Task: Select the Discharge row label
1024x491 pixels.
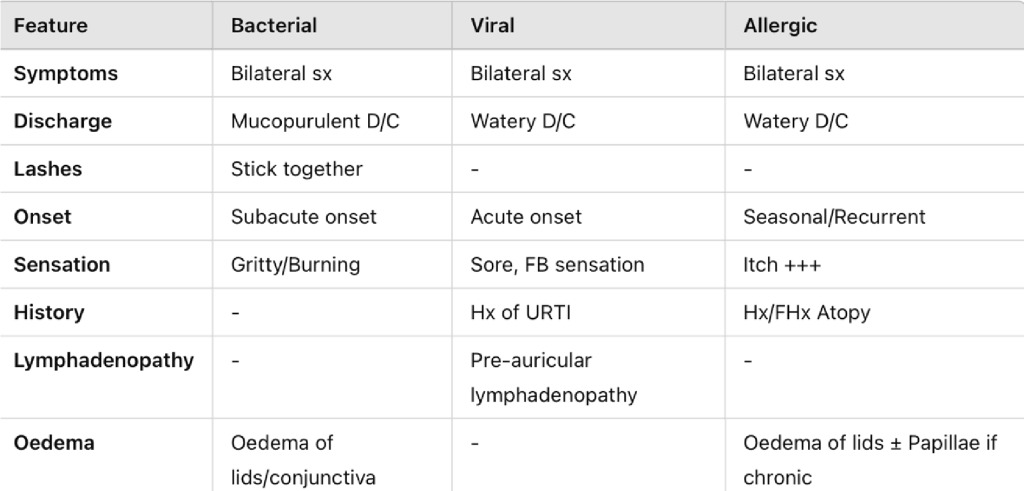Action: [62, 122]
